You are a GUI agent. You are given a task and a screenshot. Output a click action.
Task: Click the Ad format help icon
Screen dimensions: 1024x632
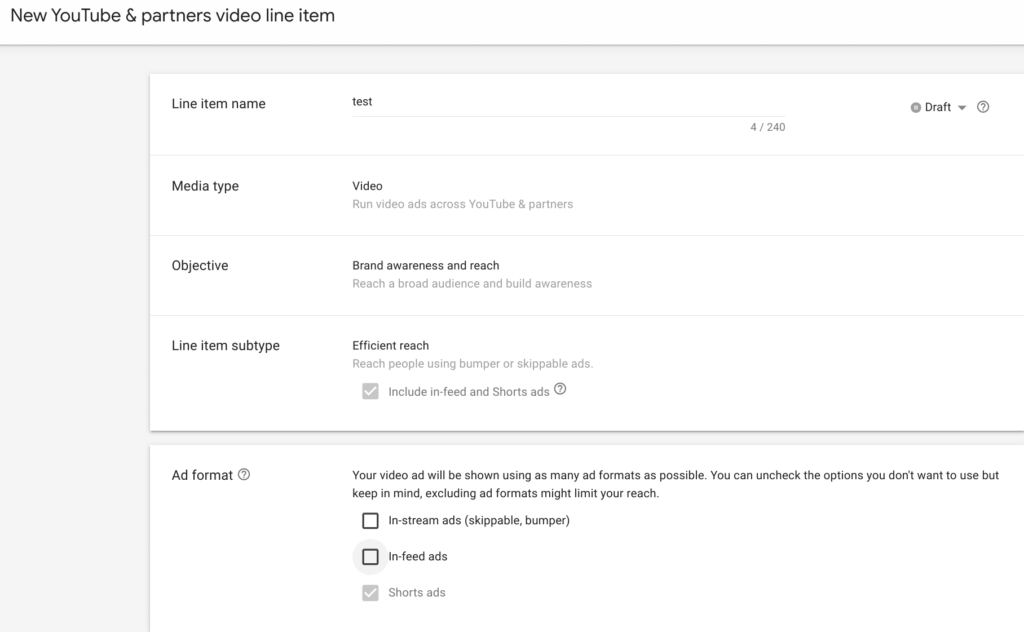click(x=245, y=475)
